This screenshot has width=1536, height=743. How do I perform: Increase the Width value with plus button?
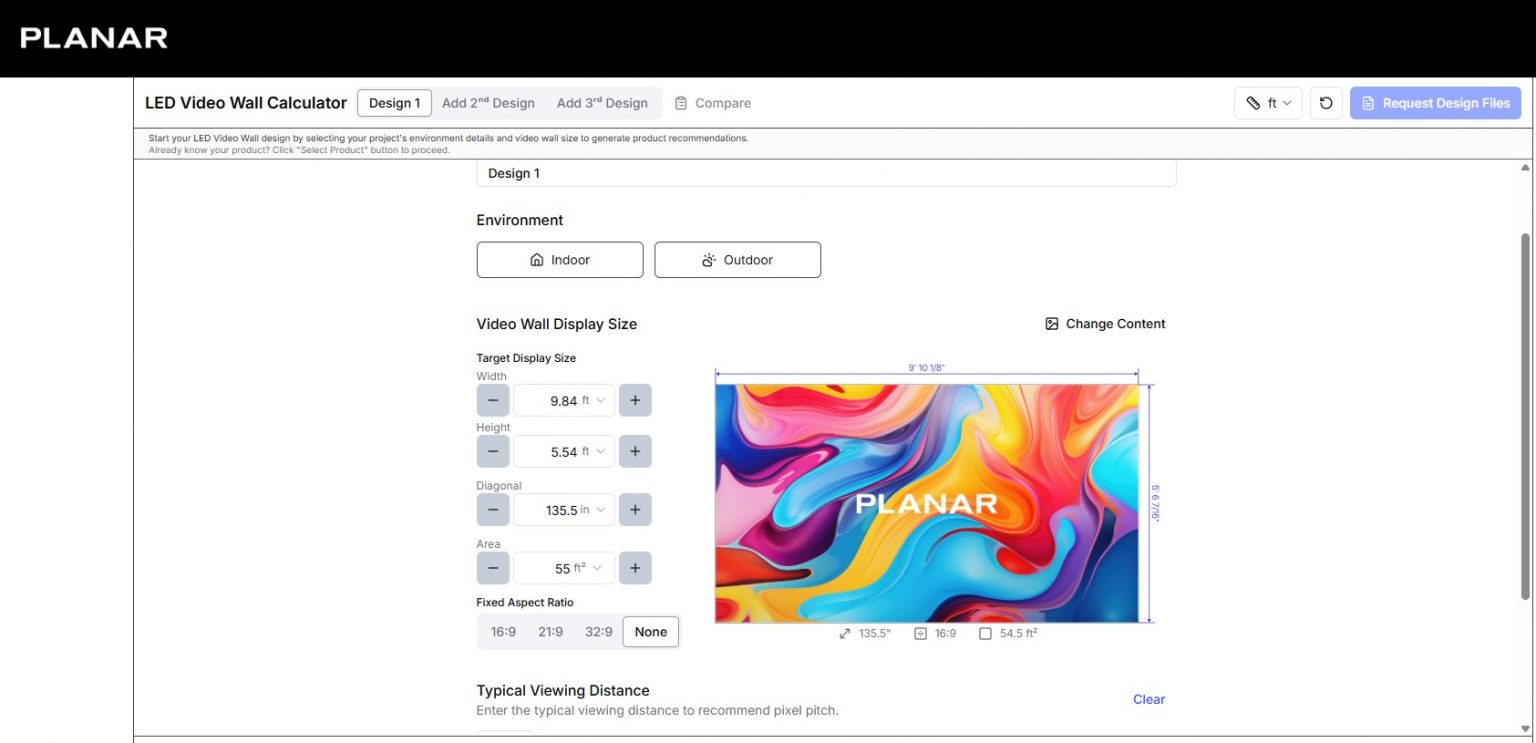coord(635,400)
